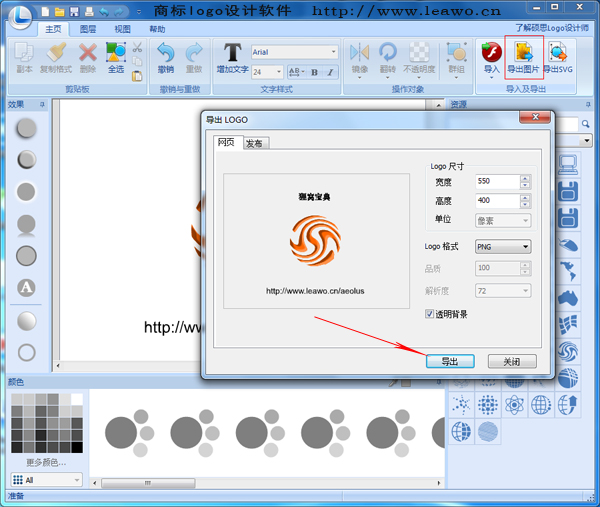The width and height of the screenshot is (600, 507).
Task: Click the Mirror (镜像) icon
Action: 360,52
